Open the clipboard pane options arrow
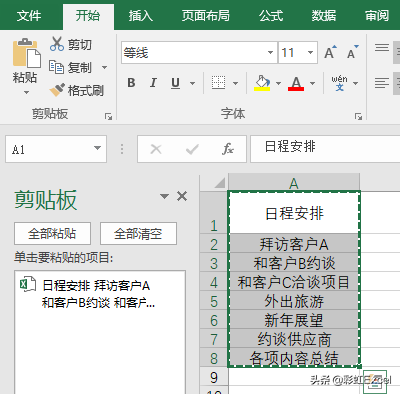Image resolution: width=400 pixels, height=394 pixels. pos(164,196)
